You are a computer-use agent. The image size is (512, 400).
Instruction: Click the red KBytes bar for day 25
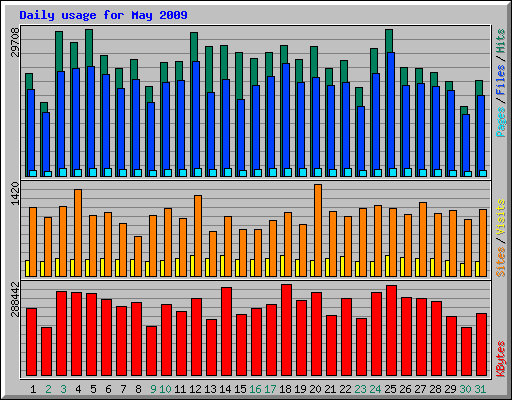pyautogui.click(x=391, y=331)
